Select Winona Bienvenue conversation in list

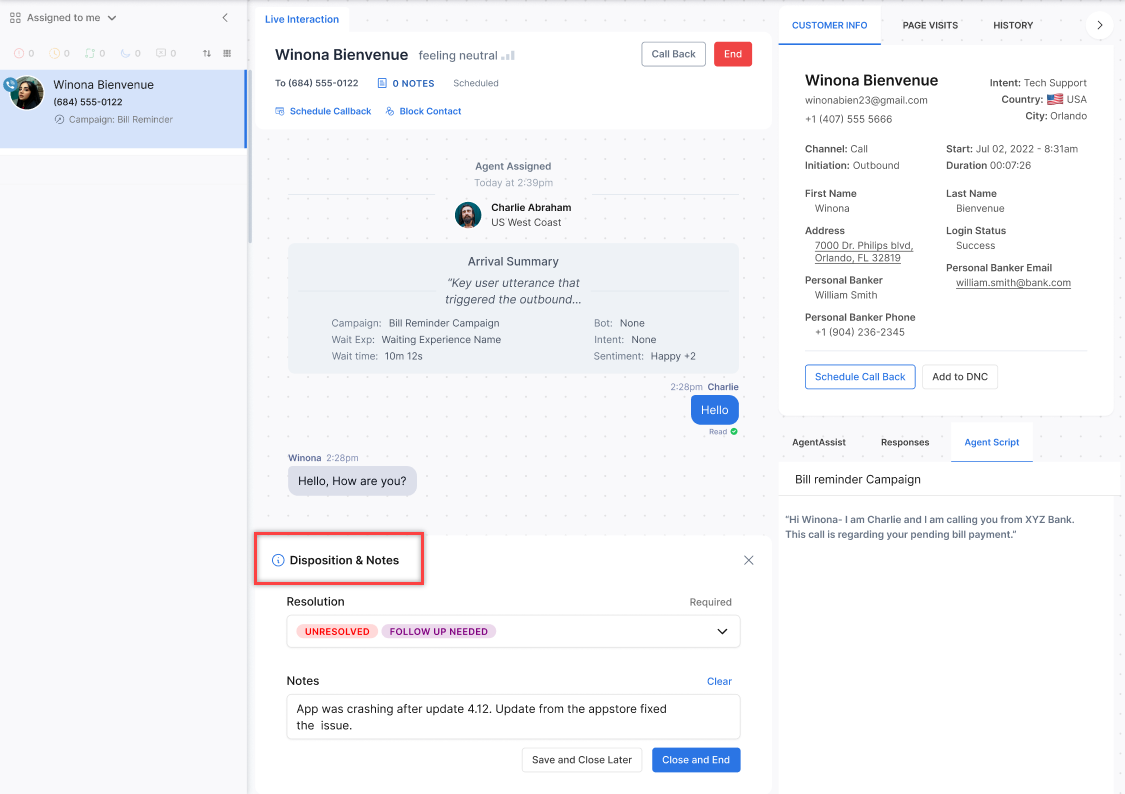122,100
